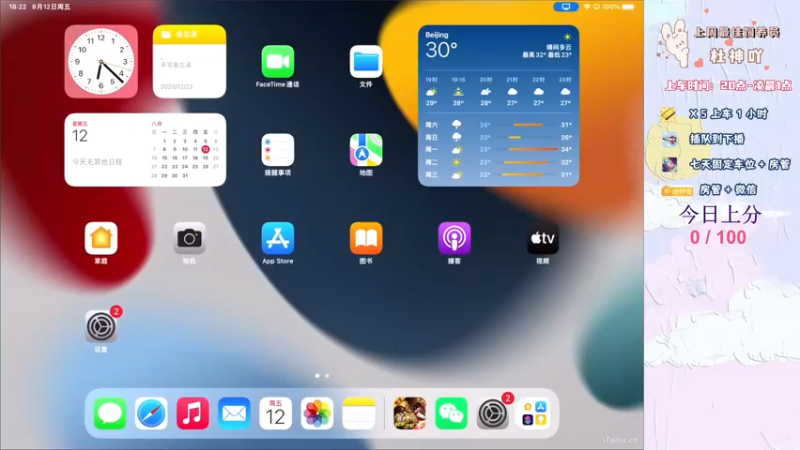Open Photos from the dock
Viewport: 800px width, 450px height.
click(317, 413)
